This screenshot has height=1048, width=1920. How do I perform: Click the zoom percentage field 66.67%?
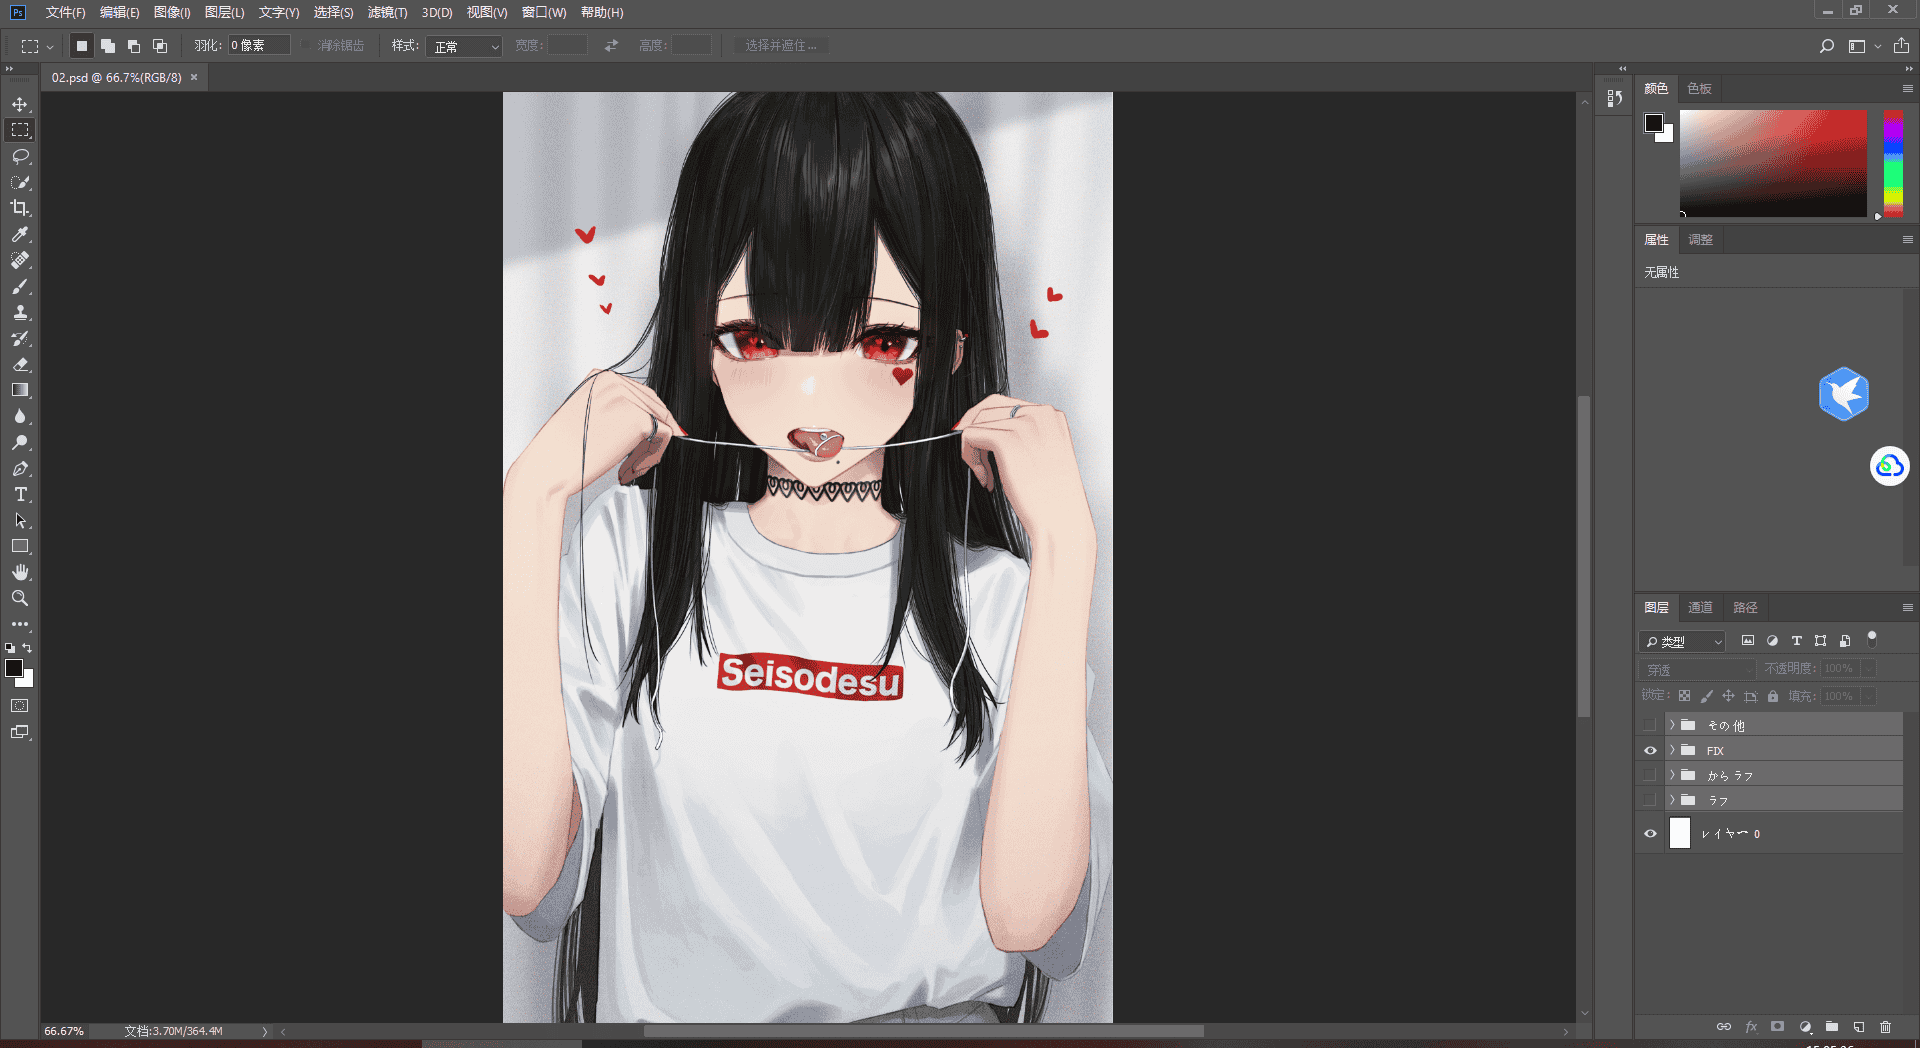pos(64,1031)
